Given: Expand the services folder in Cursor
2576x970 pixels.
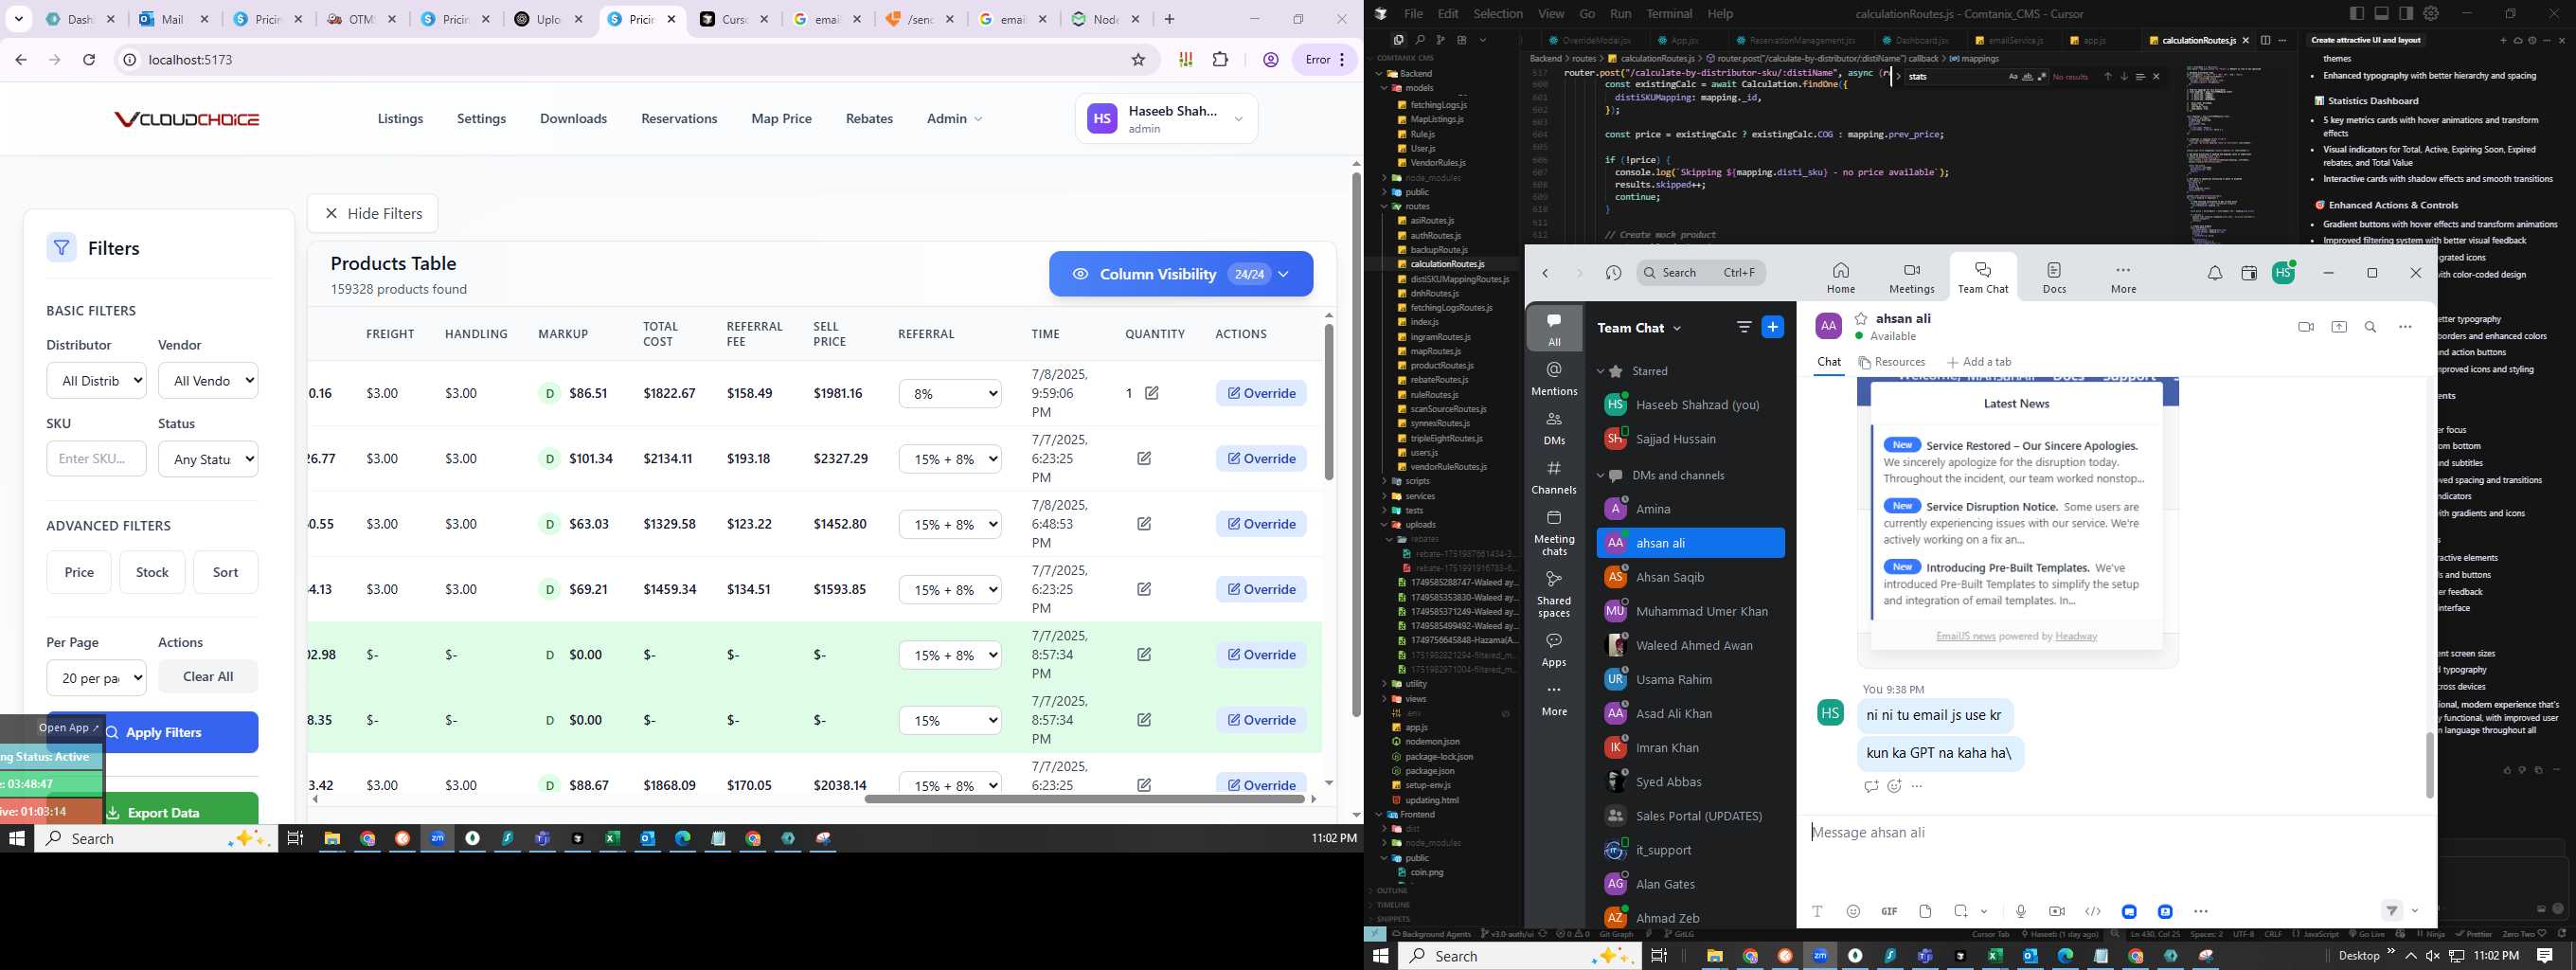Looking at the screenshot, I should (1419, 496).
